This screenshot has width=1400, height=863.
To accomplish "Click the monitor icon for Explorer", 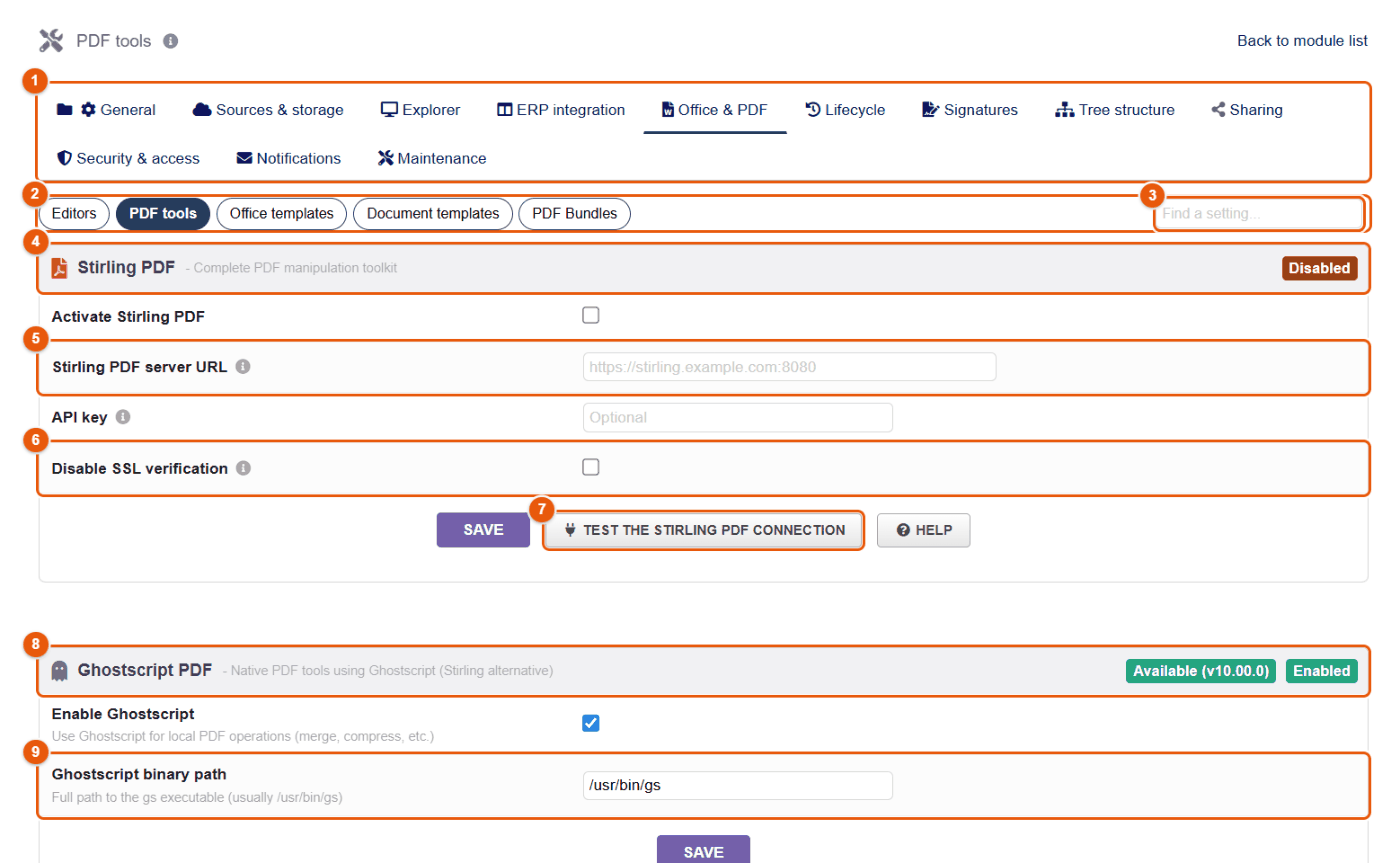I will [390, 110].
